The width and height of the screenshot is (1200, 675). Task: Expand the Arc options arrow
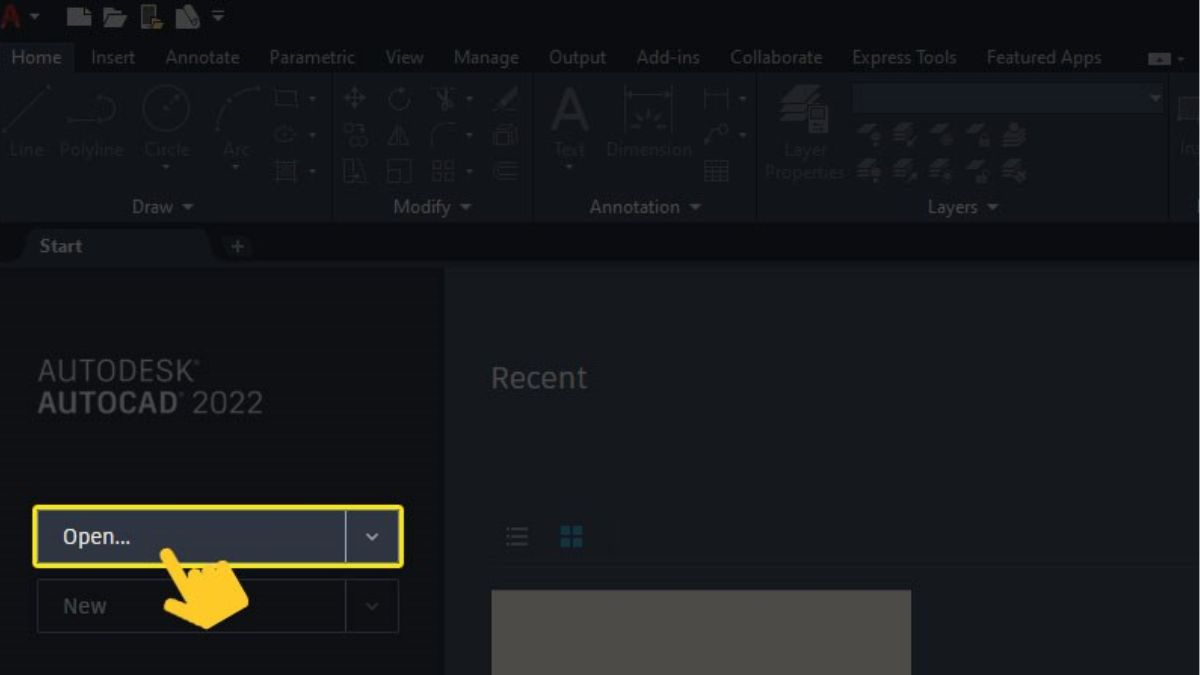tap(236, 168)
